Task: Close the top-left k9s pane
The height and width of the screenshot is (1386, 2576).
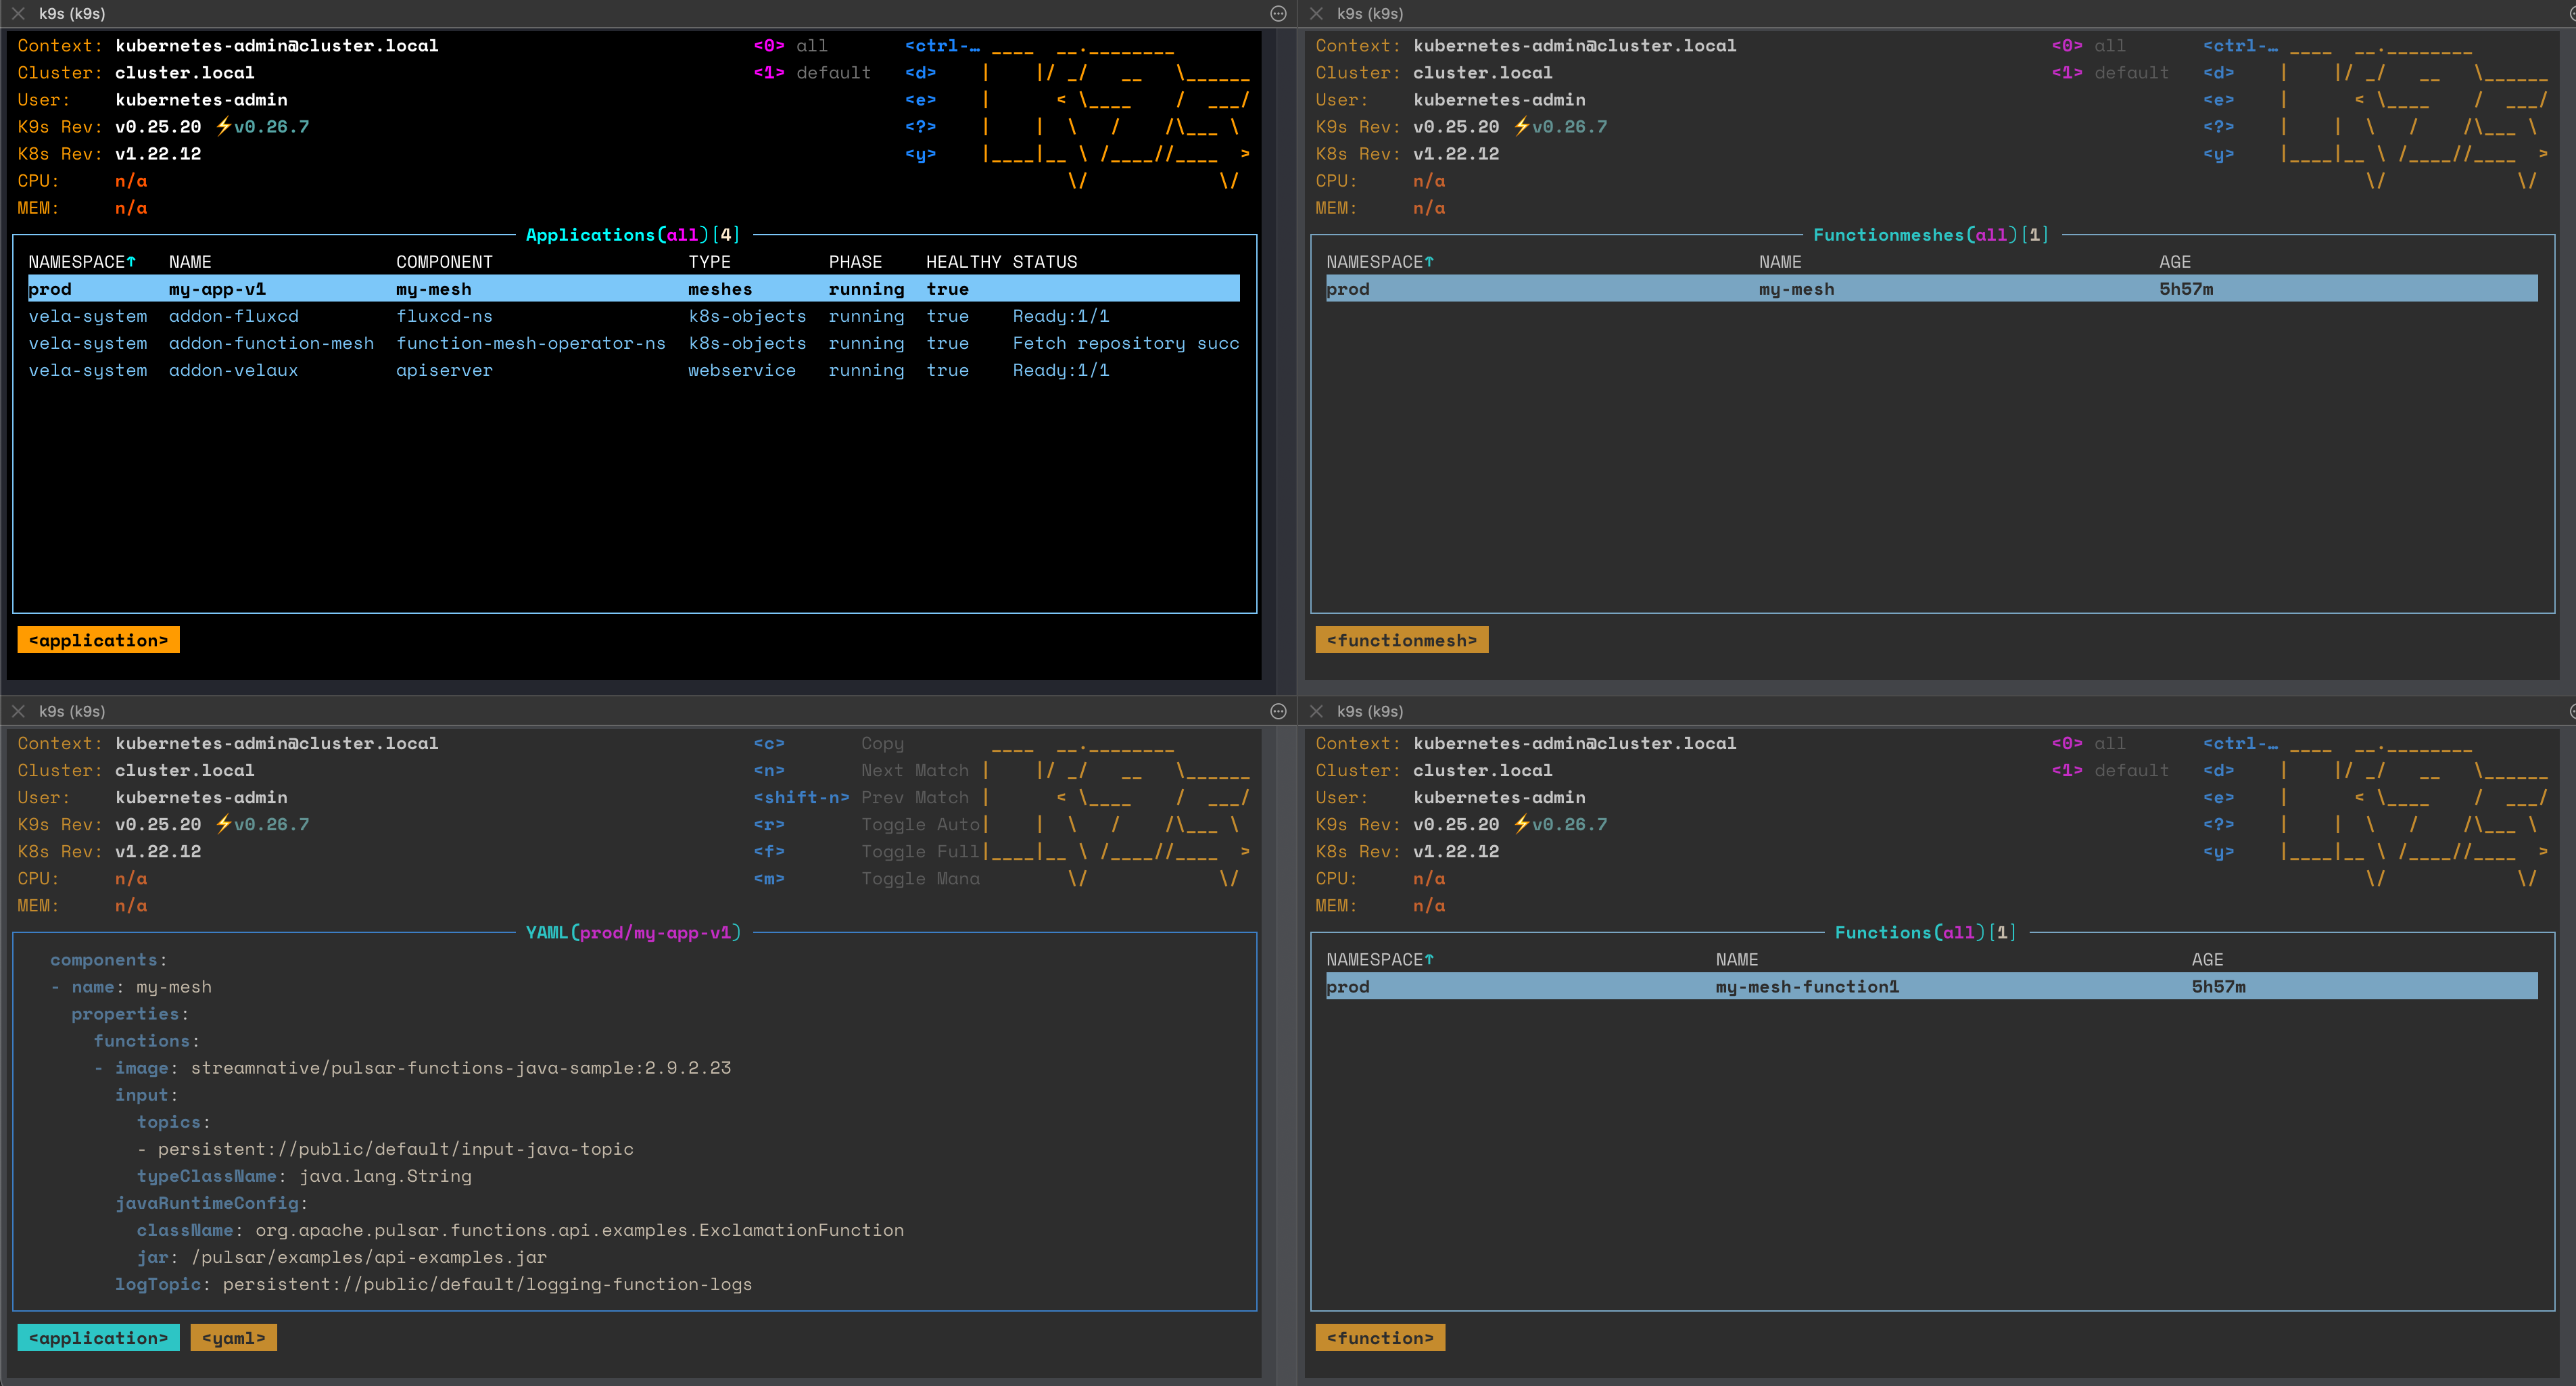Action: click(18, 13)
